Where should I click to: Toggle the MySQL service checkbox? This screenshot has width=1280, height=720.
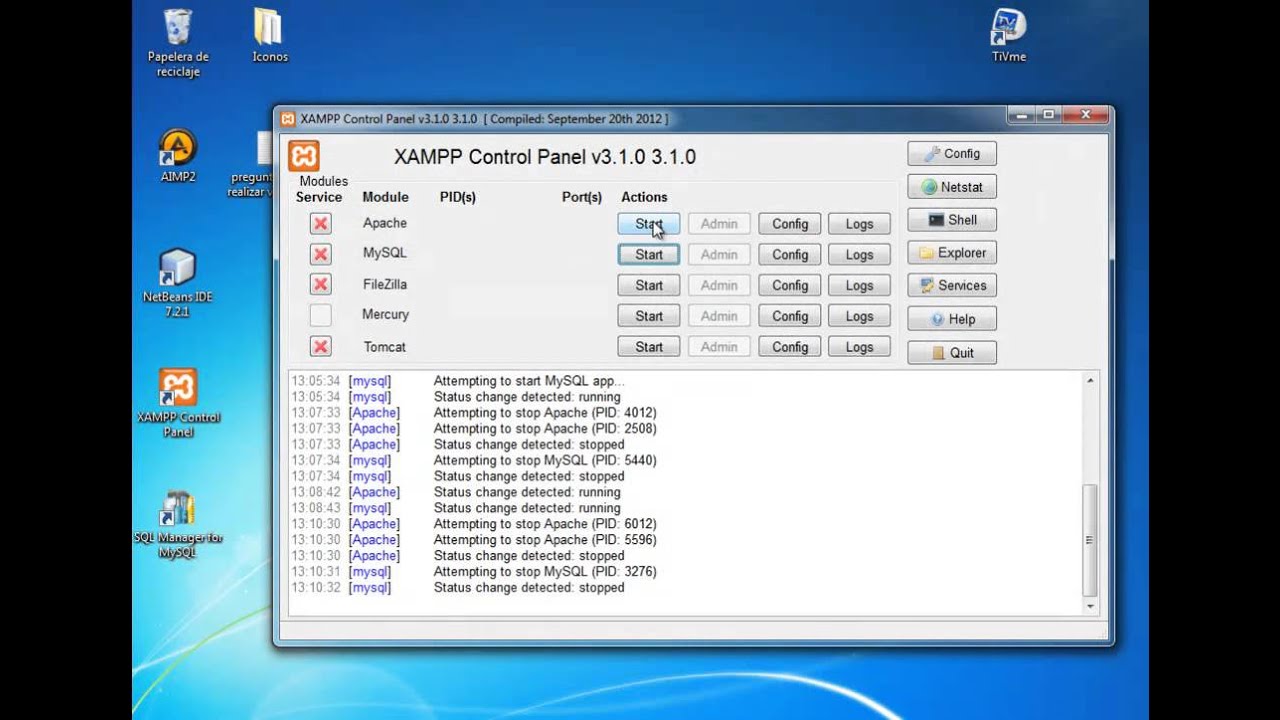320,254
